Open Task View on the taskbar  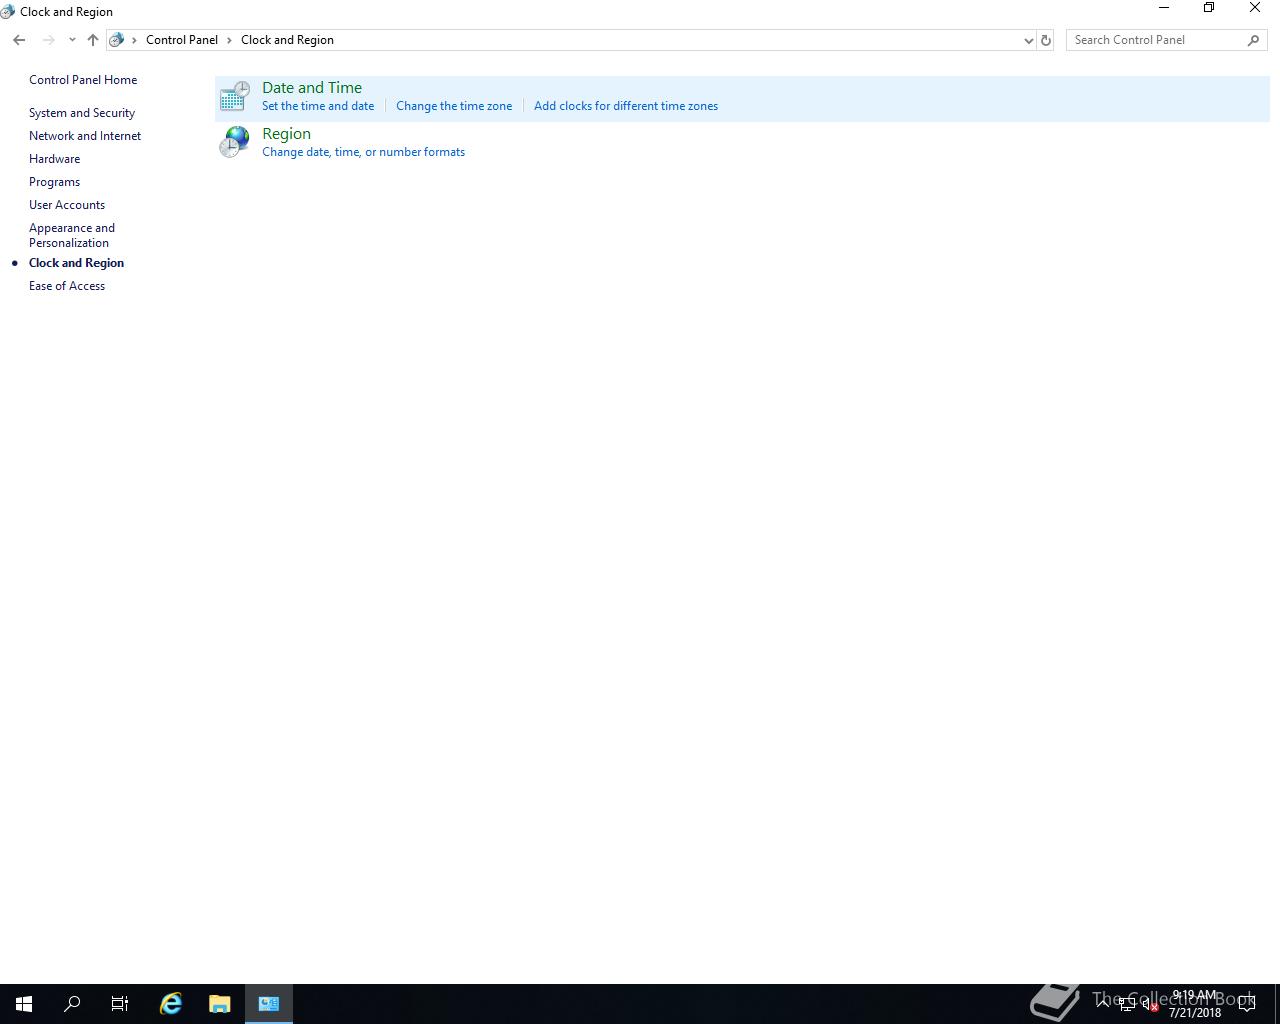point(120,1004)
